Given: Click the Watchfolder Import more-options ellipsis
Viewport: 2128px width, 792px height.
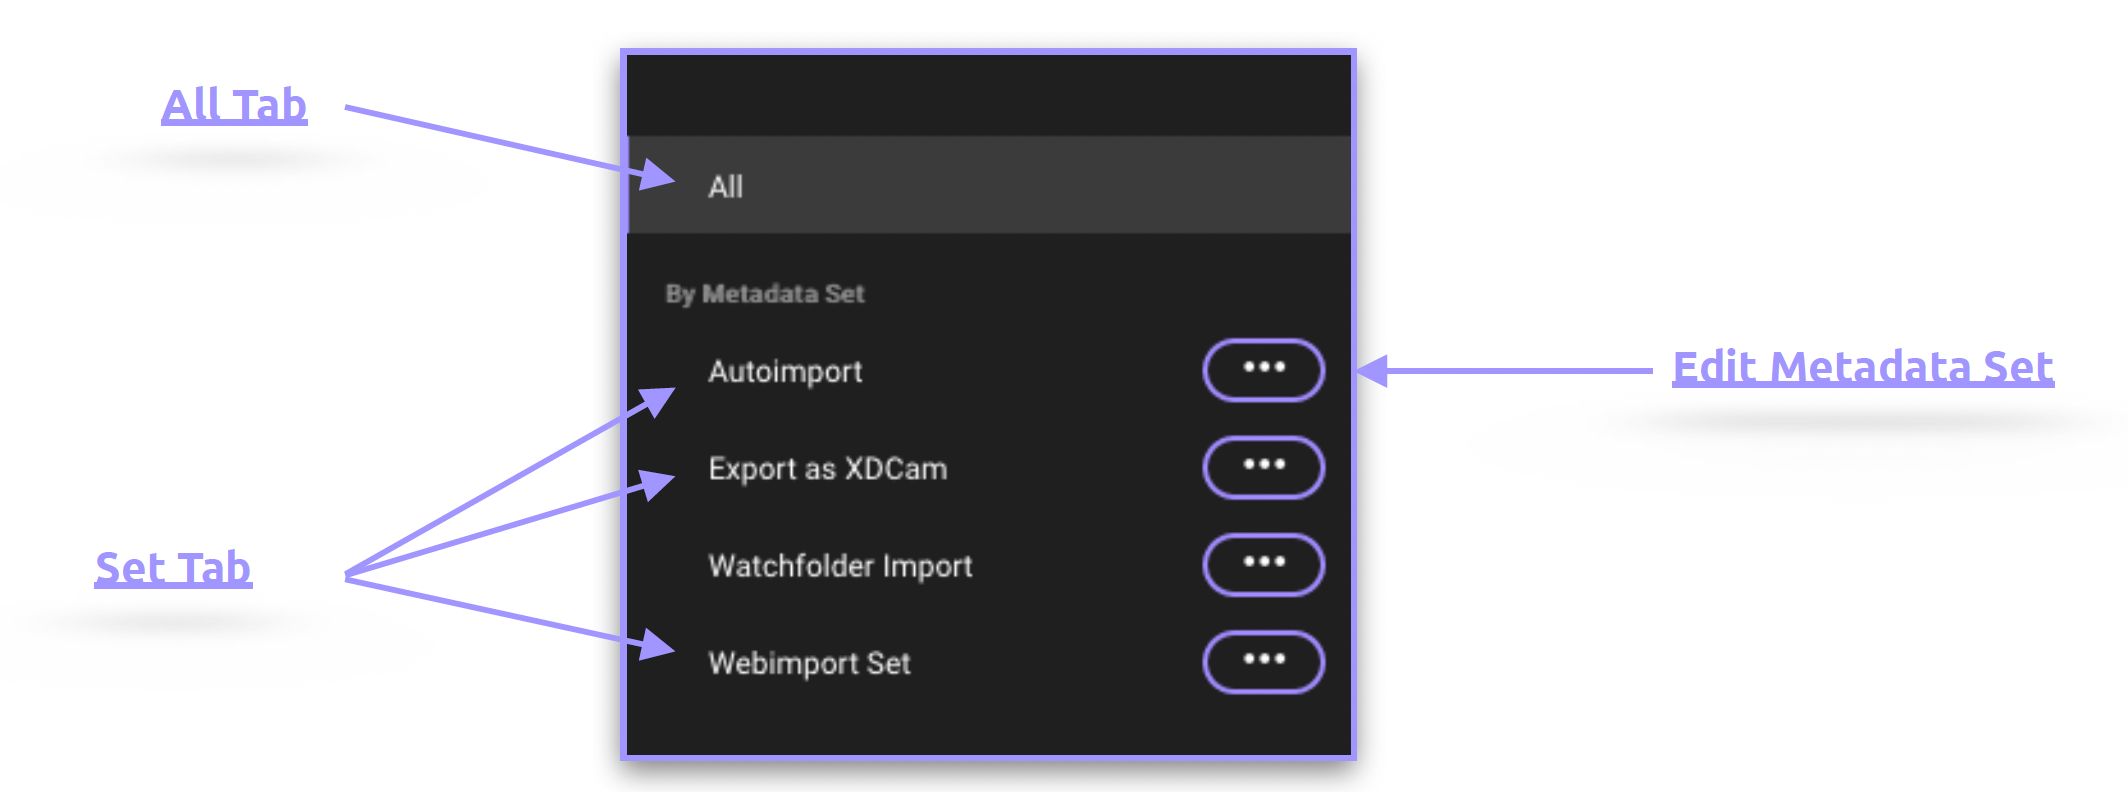Looking at the screenshot, I should pos(1263,564).
